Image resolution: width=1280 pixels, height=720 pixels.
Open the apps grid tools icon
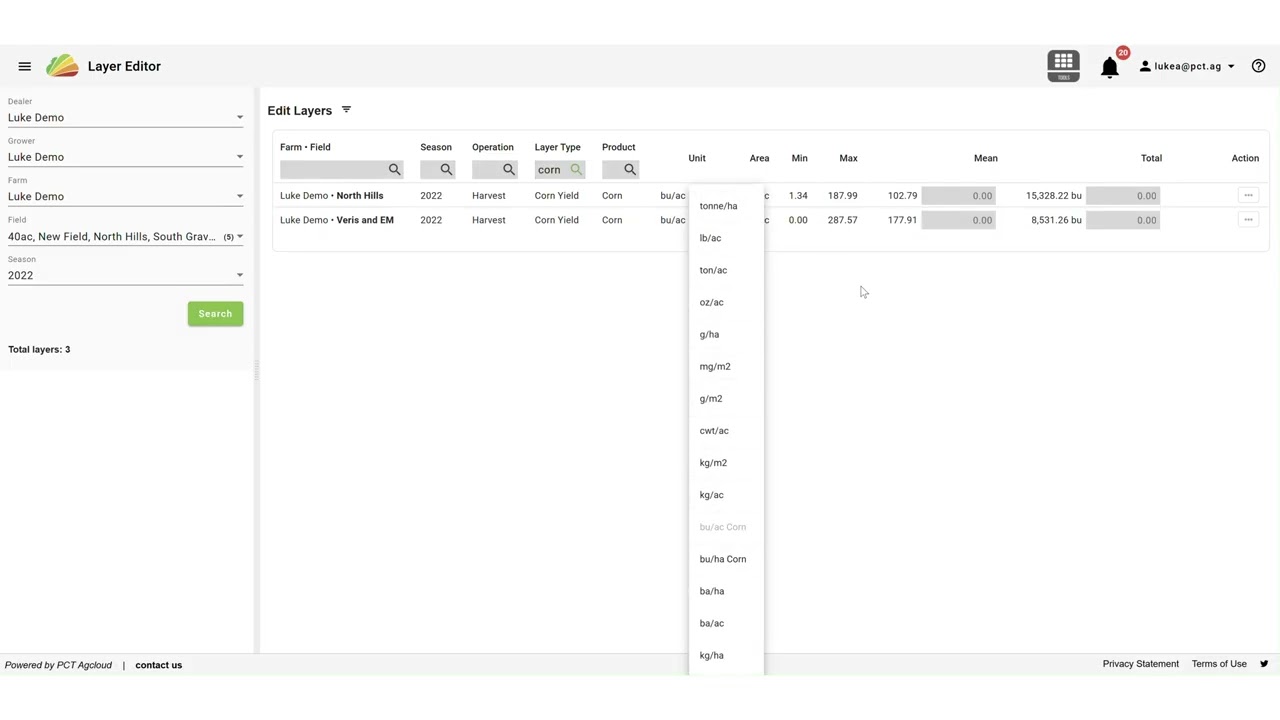(1063, 66)
